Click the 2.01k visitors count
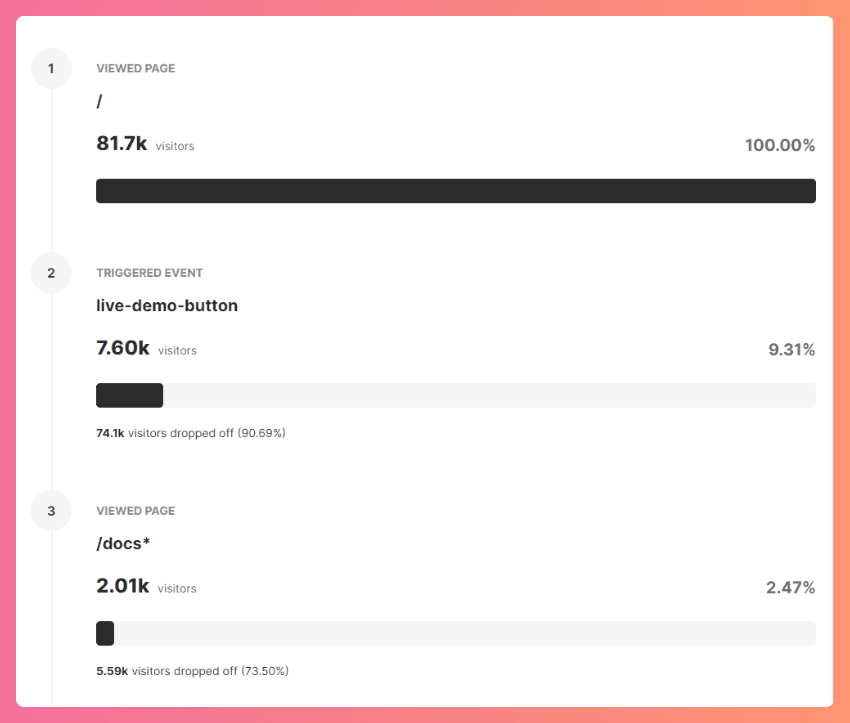Screen dimensions: 850x723 point(123,586)
